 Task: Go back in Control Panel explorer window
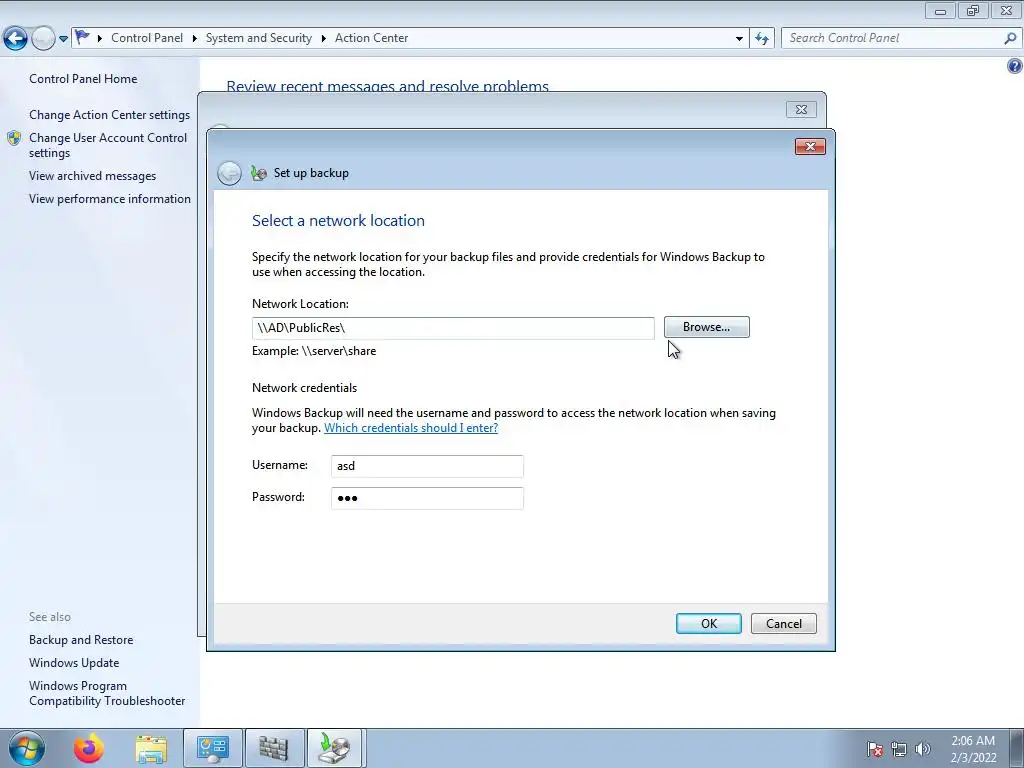click(16, 39)
